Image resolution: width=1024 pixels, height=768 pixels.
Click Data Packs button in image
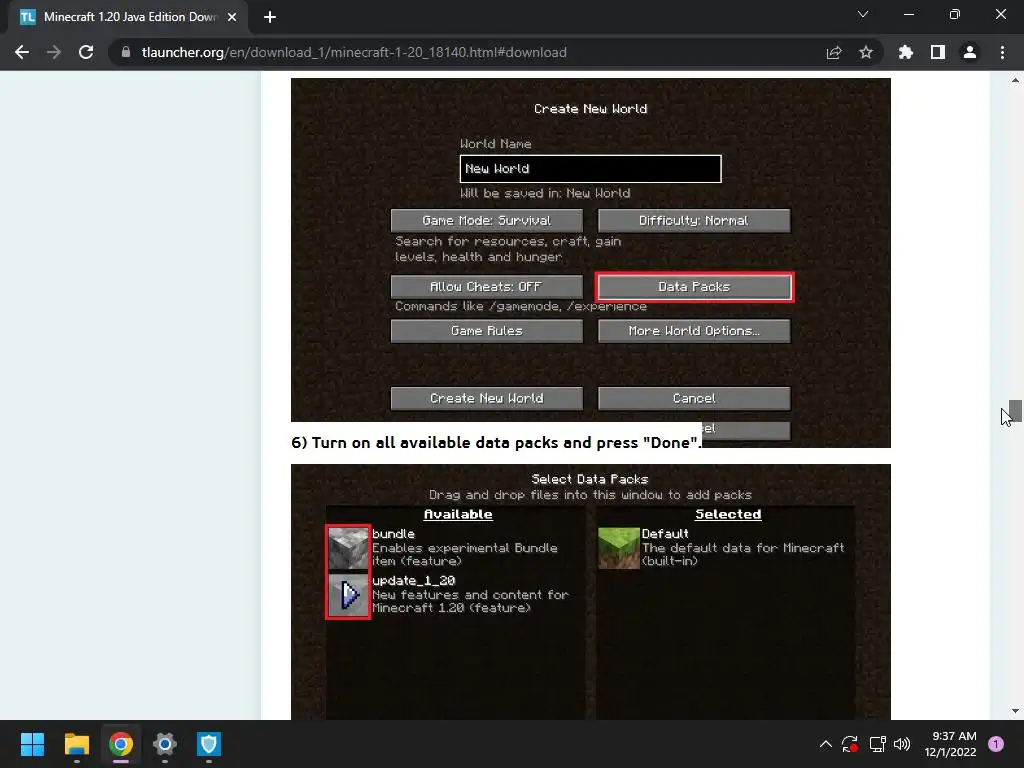pos(694,287)
